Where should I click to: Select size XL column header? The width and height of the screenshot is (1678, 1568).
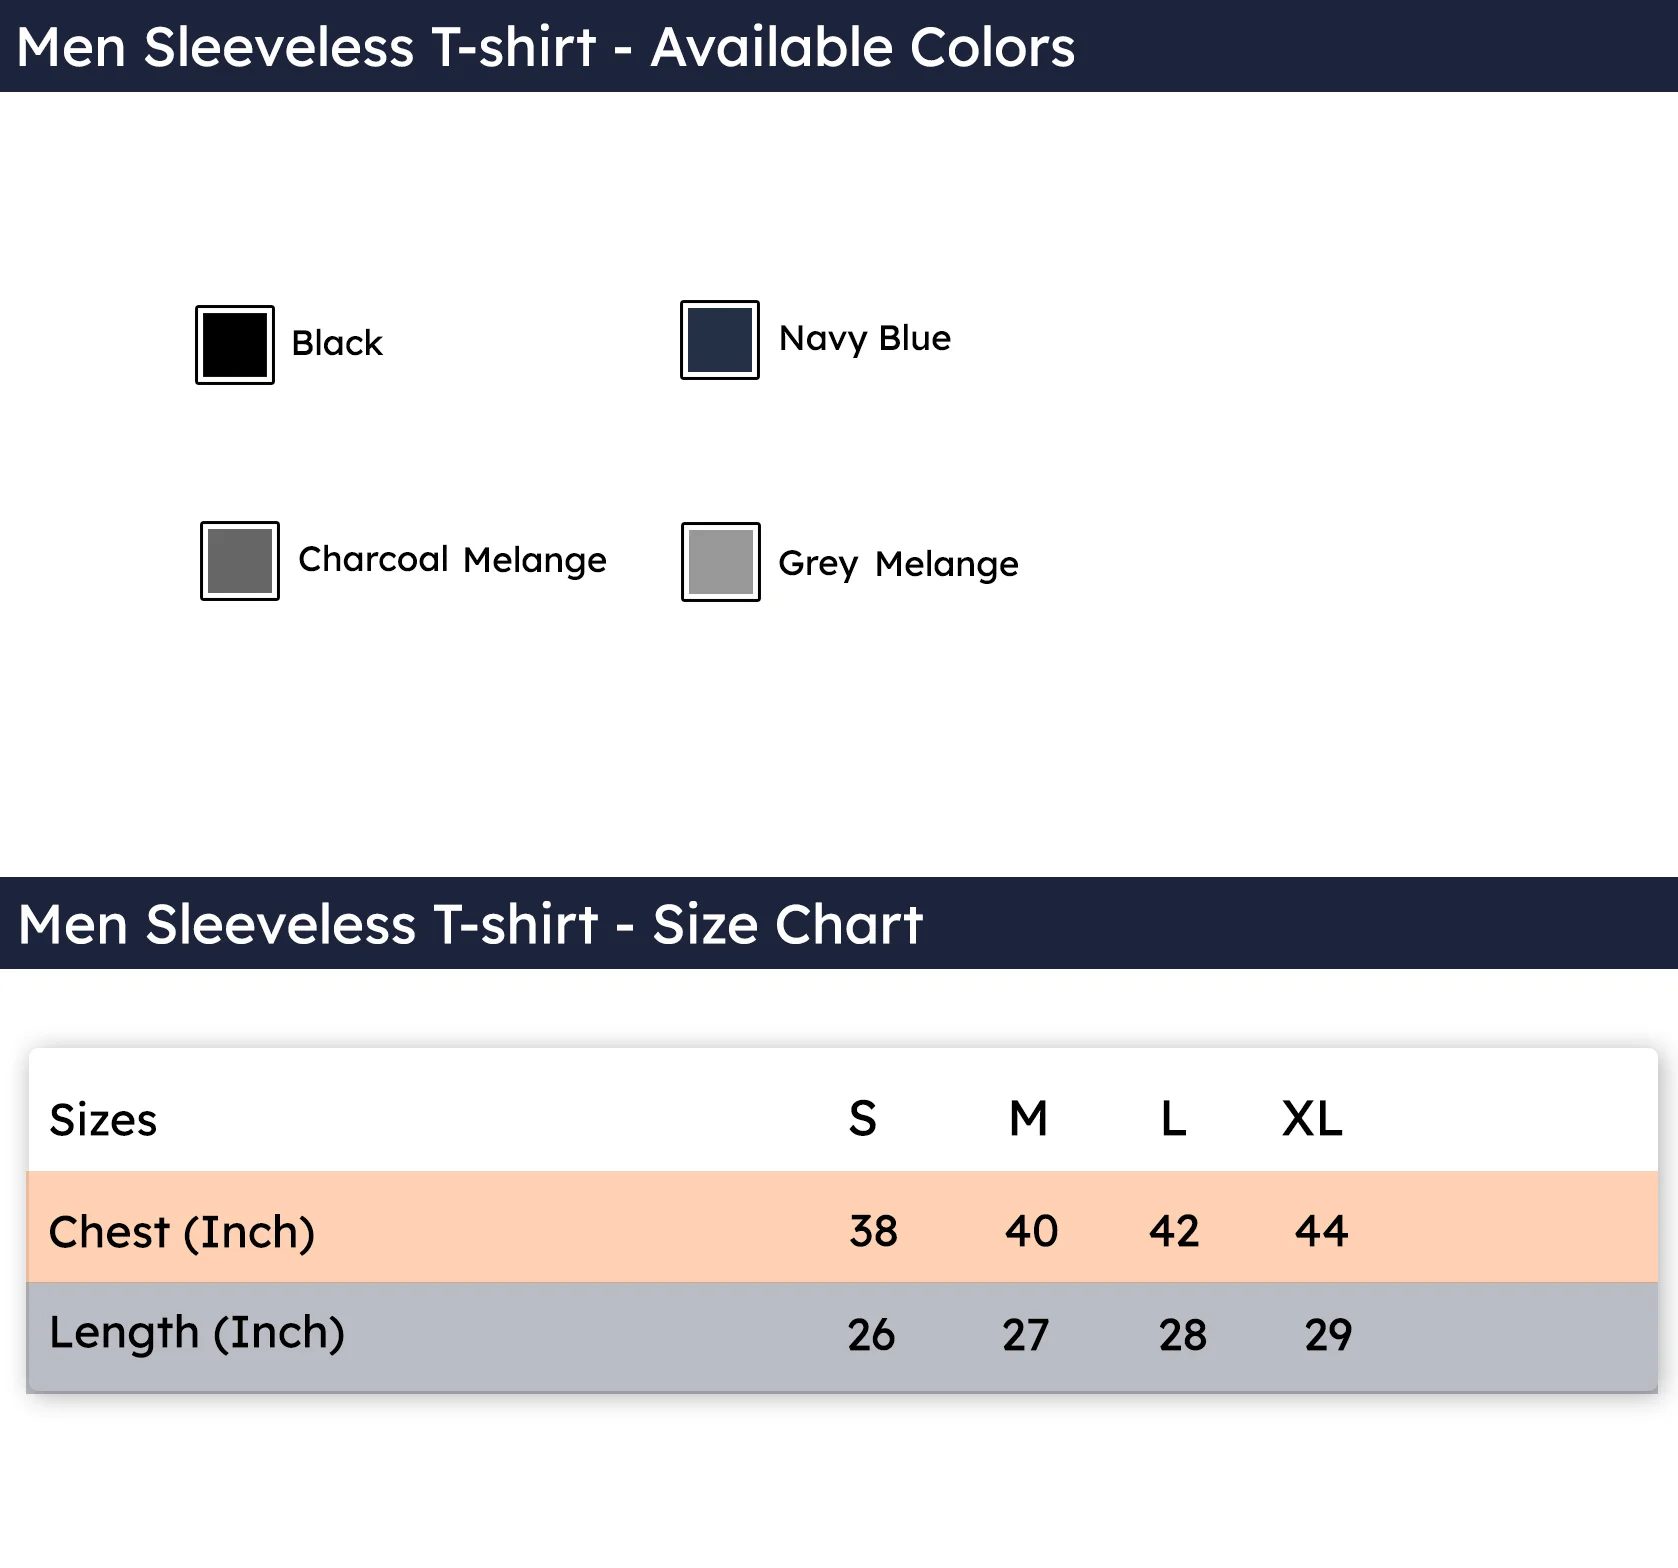pyautogui.click(x=1312, y=1118)
